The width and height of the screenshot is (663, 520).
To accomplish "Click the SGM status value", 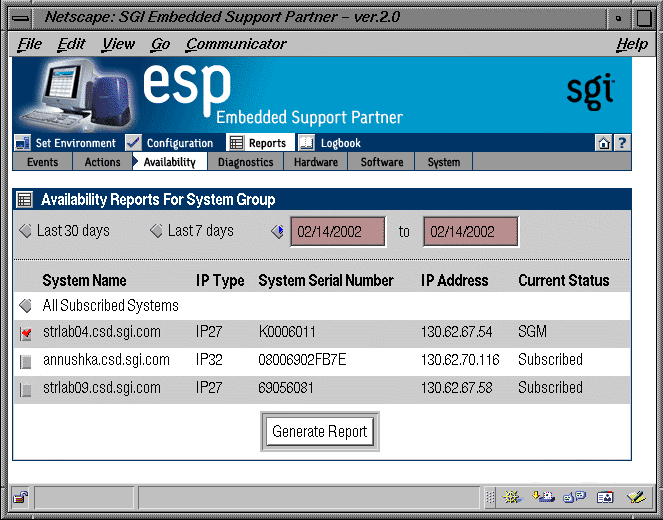I will tap(532, 331).
